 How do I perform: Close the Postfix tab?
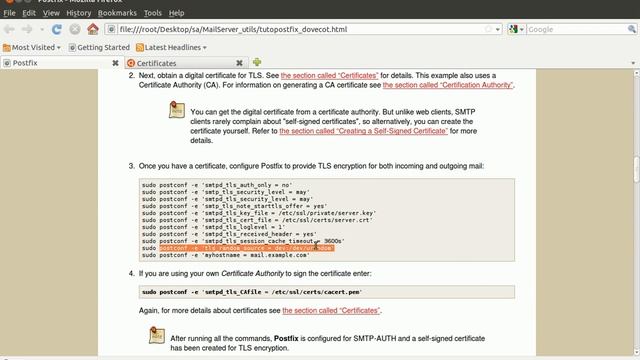[116, 63]
